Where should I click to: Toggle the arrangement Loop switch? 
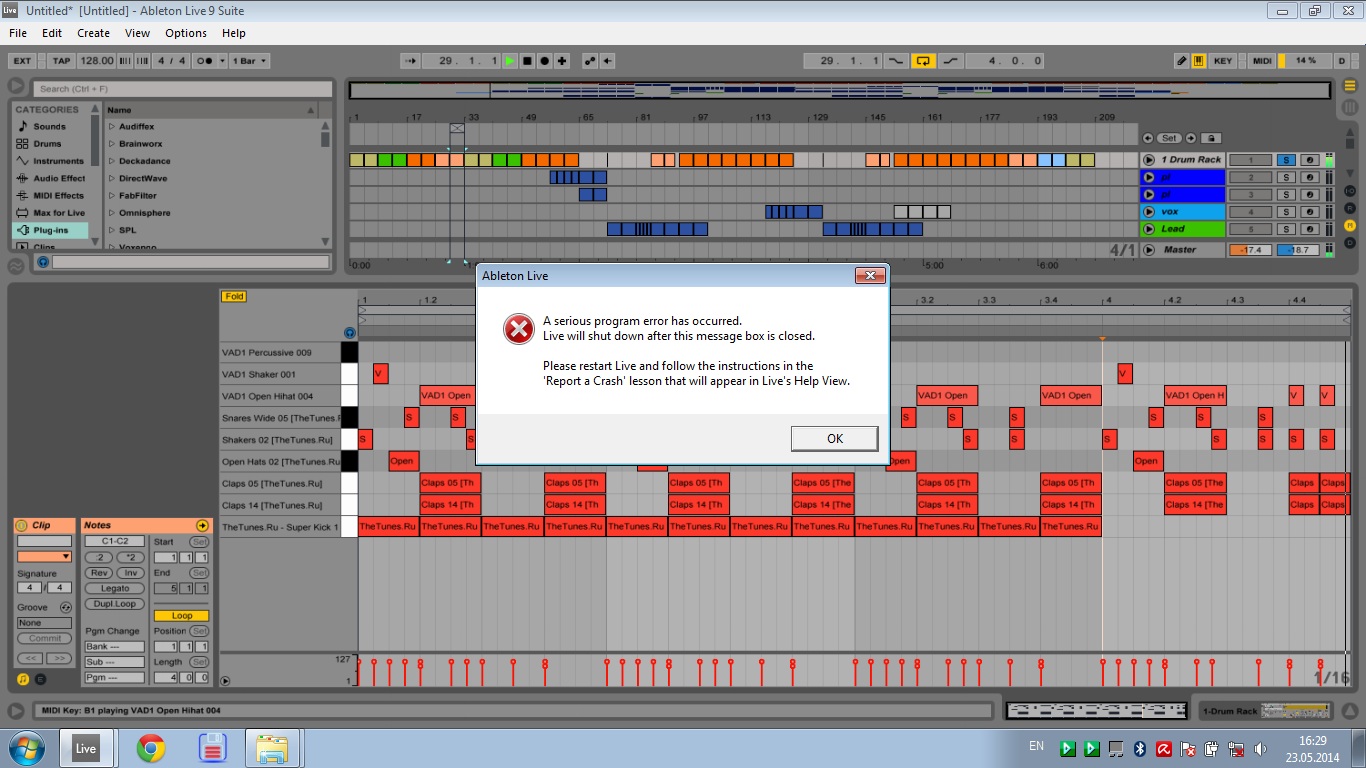pos(922,61)
